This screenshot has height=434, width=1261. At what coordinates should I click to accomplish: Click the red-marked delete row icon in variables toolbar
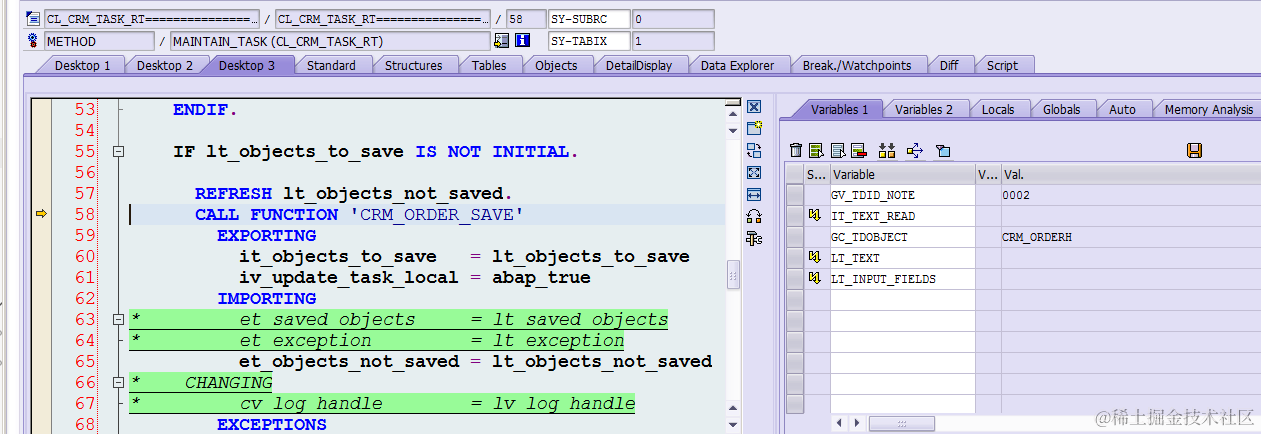click(x=859, y=150)
